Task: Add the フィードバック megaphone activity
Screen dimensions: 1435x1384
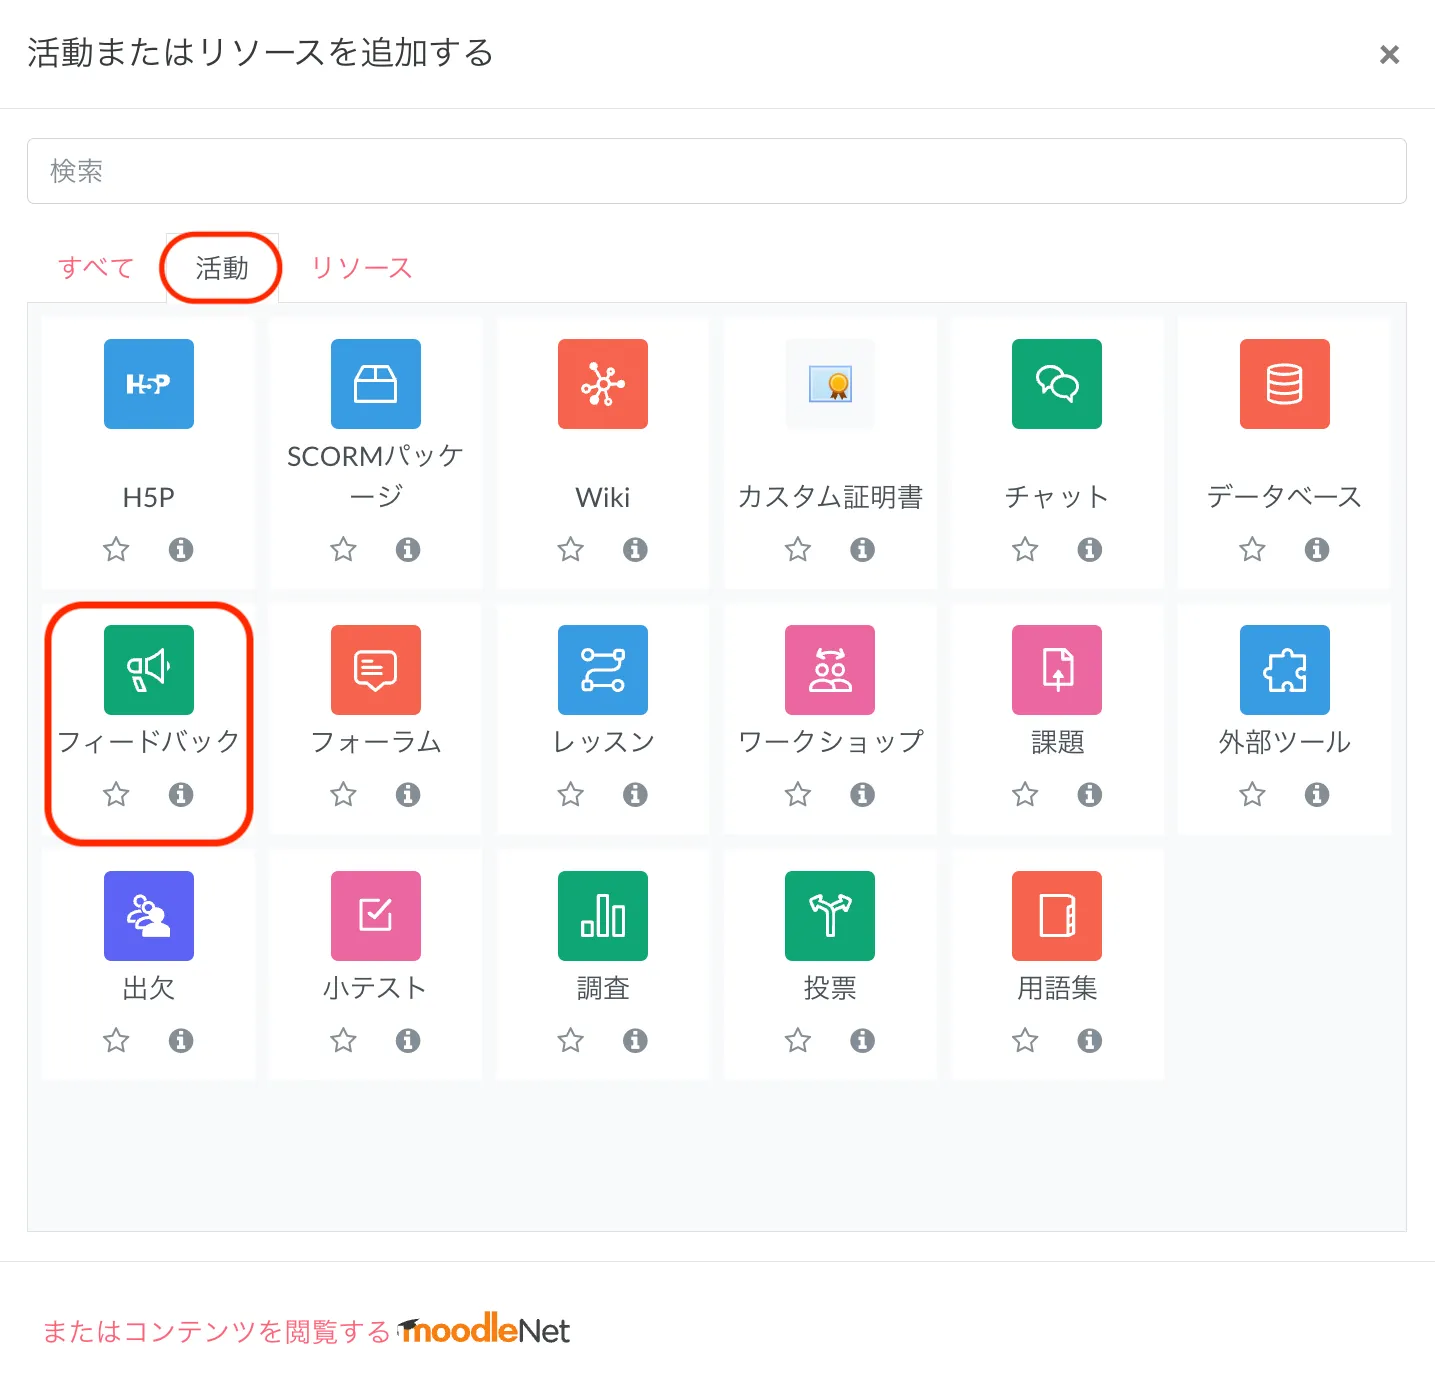Action: coord(148,670)
